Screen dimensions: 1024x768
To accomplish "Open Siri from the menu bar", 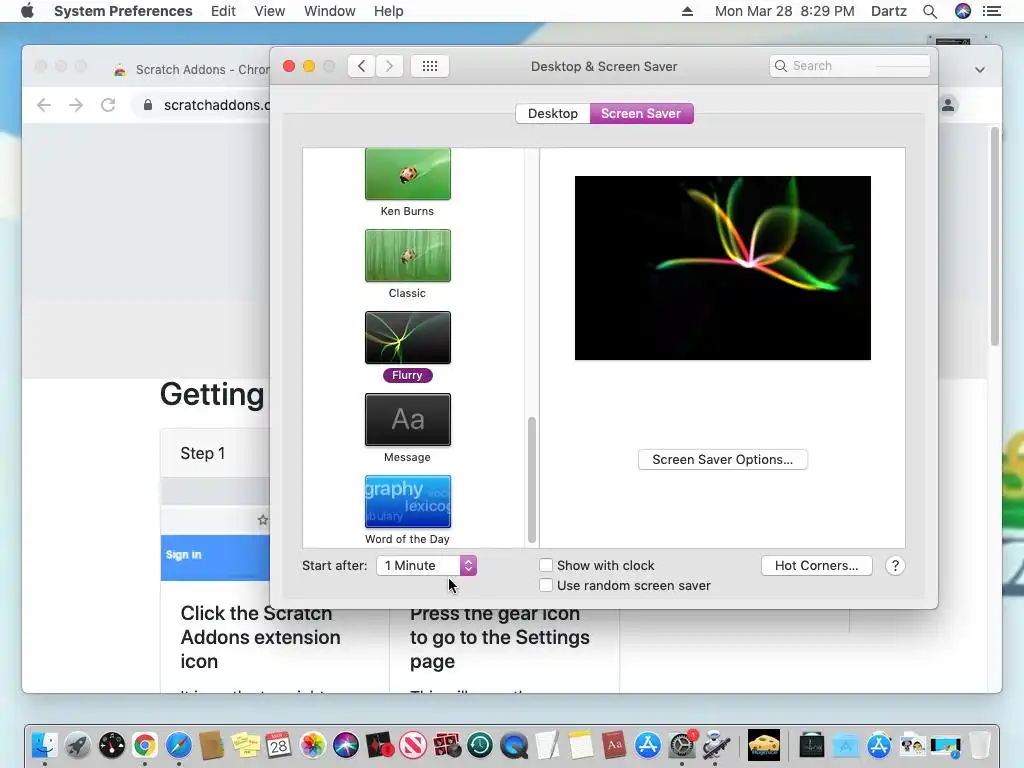I will [963, 11].
